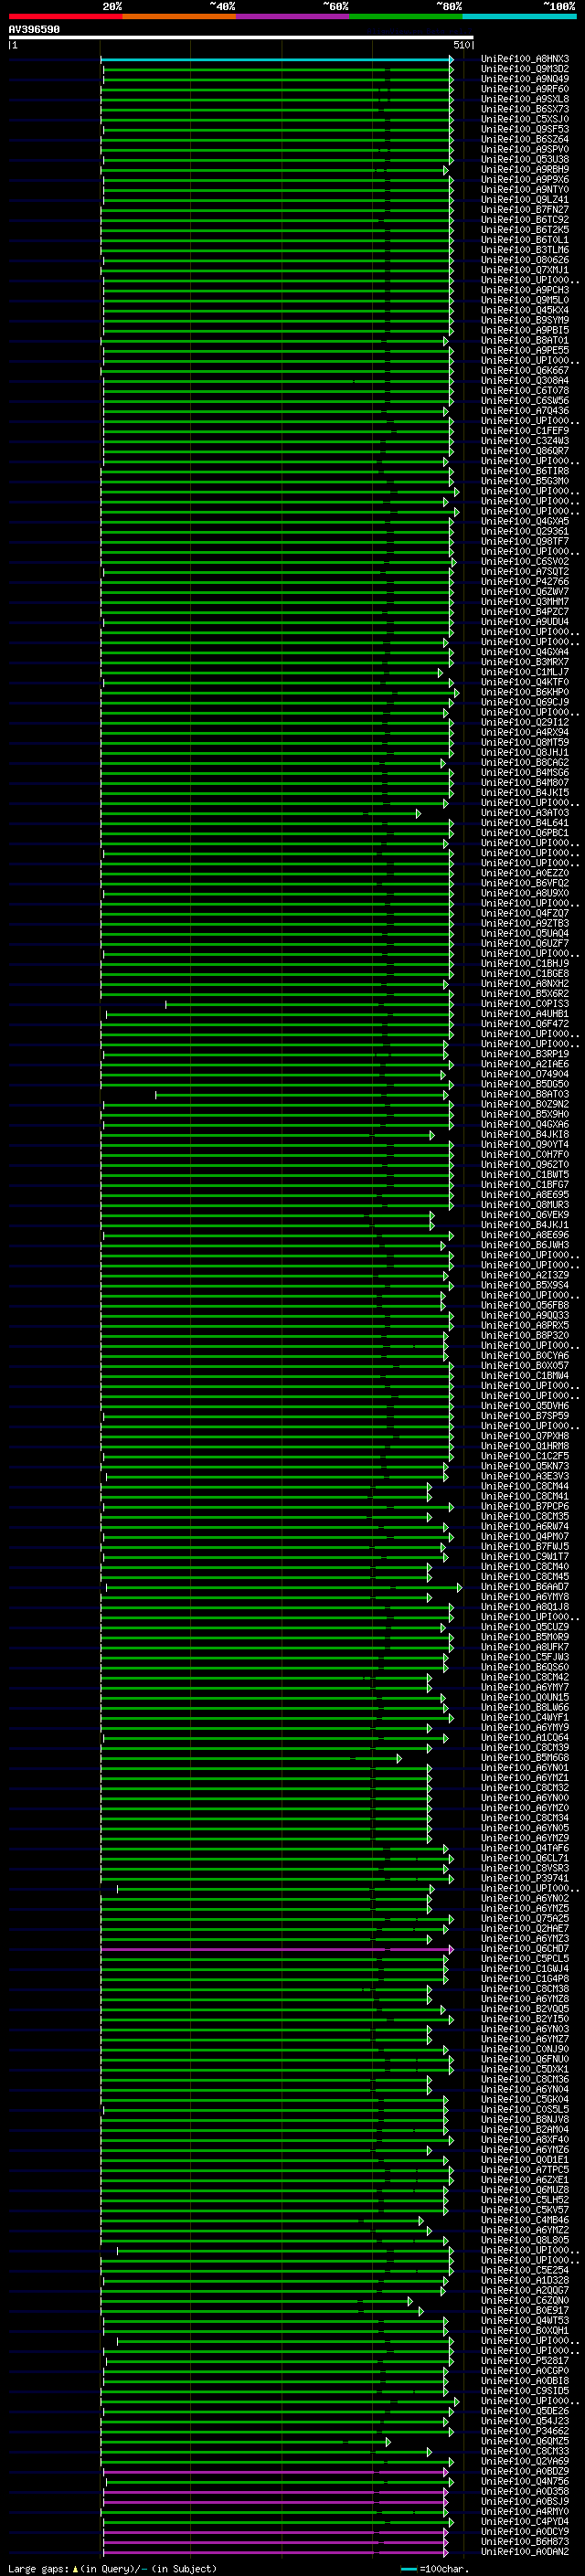Select hit UniRef100_A7TPC5
The height and width of the screenshot is (2576, 585).
(525, 2170)
